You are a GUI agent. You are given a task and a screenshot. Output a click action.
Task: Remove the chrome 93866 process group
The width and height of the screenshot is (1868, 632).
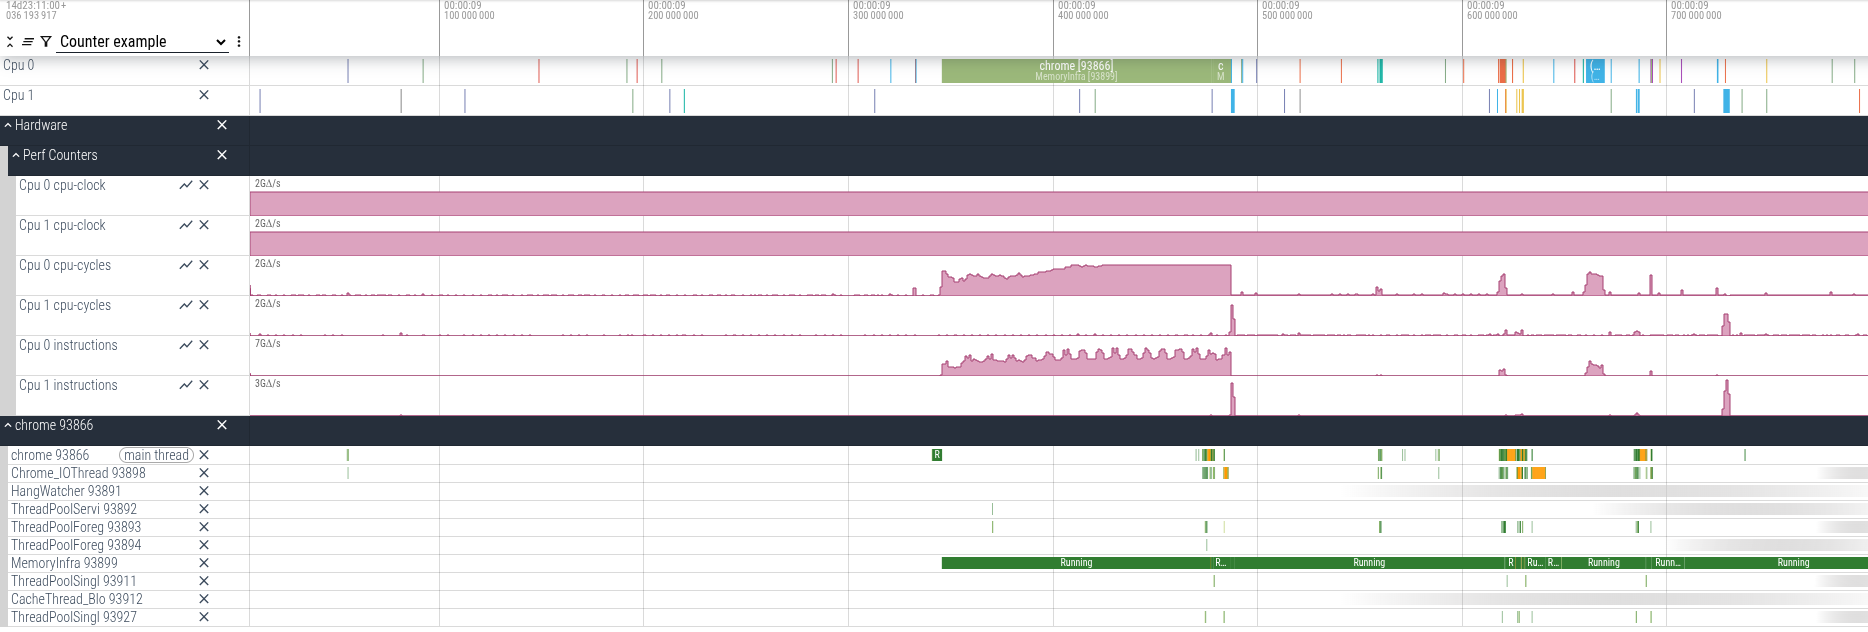(222, 425)
